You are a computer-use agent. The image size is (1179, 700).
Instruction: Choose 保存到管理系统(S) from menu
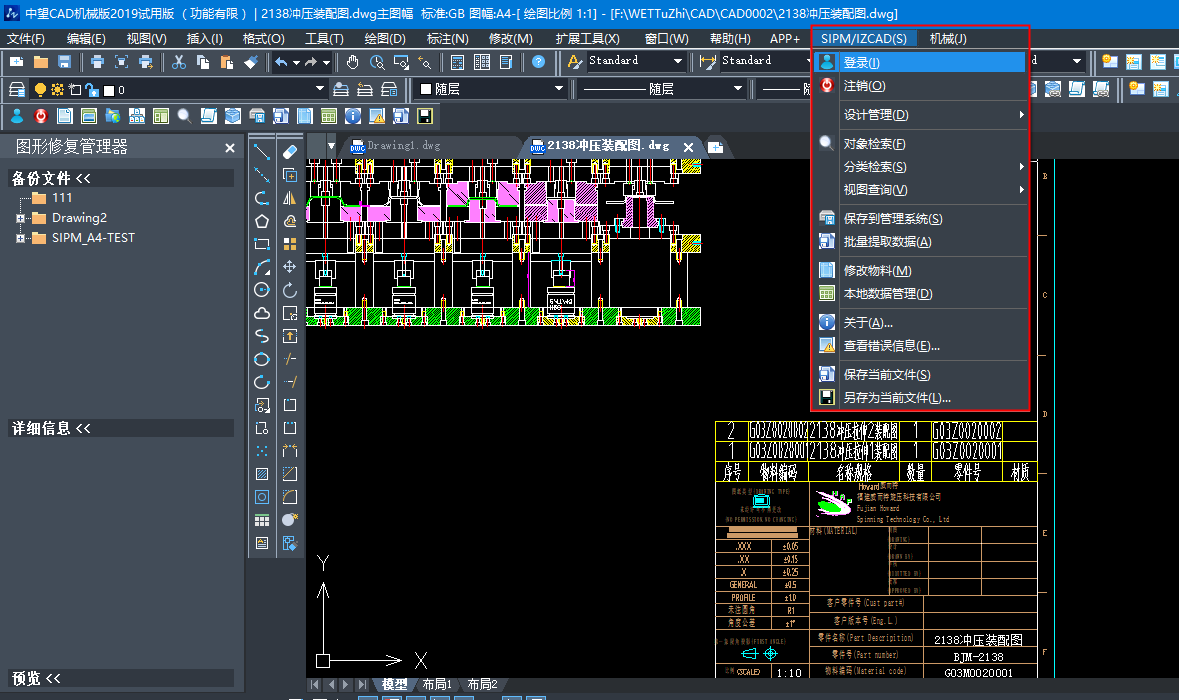(x=893, y=219)
